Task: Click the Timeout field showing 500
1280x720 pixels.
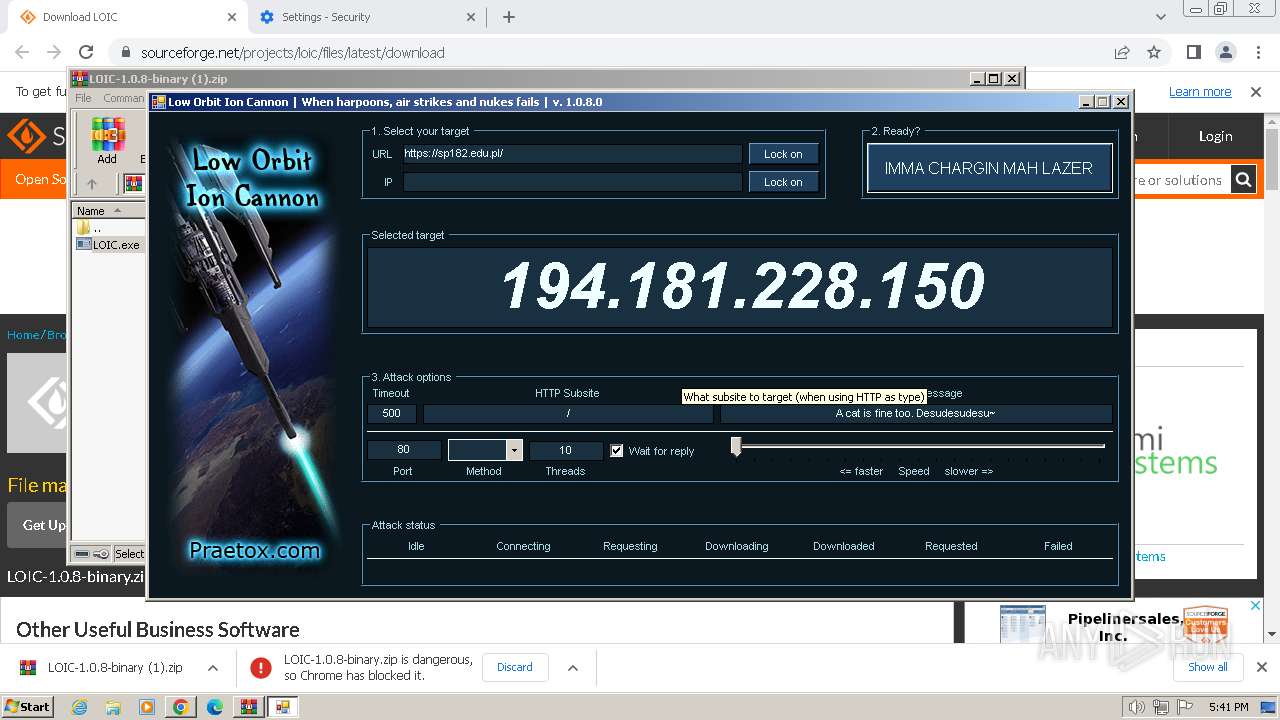Action: tap(392, 413)
